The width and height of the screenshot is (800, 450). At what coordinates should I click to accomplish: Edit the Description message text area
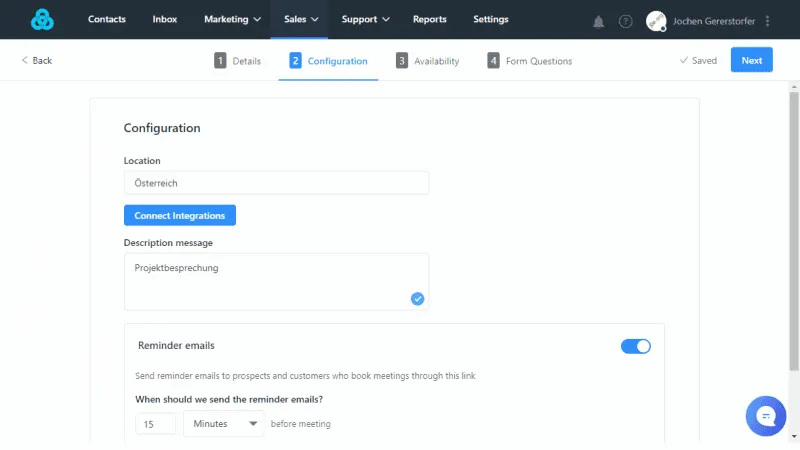[276, 282]
